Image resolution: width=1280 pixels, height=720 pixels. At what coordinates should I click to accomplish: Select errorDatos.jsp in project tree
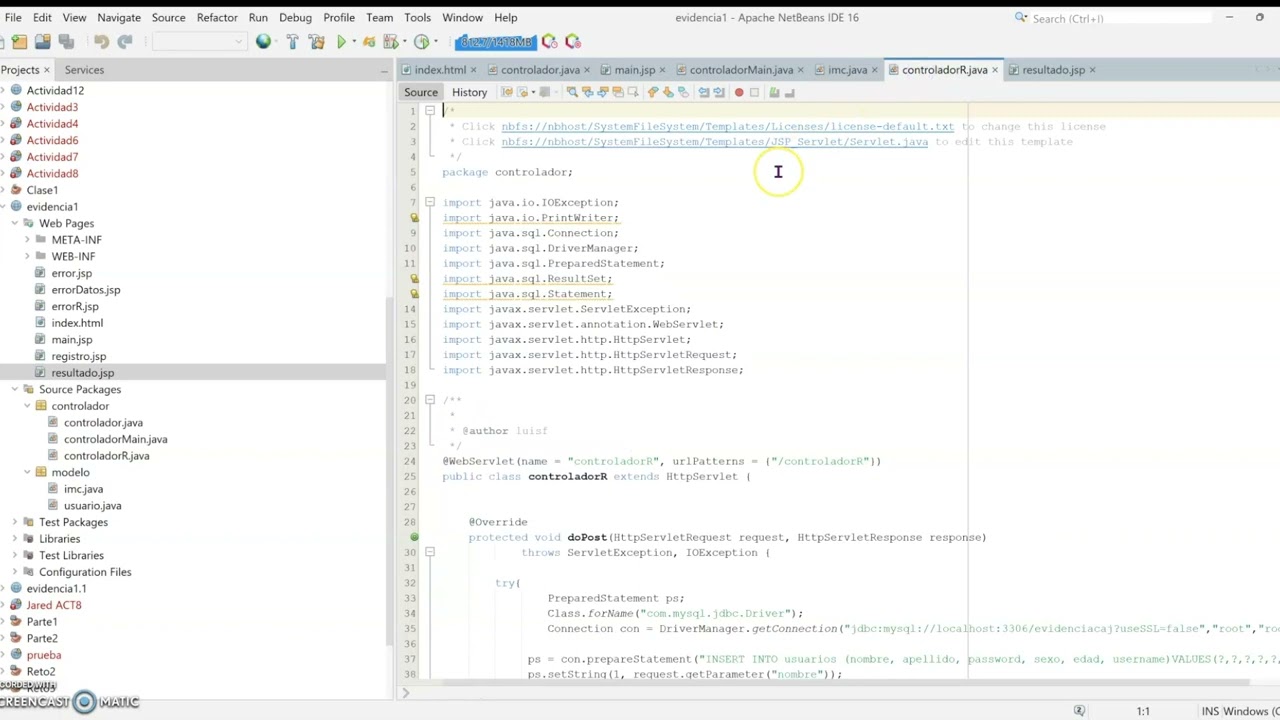click(x=85, y=289)
